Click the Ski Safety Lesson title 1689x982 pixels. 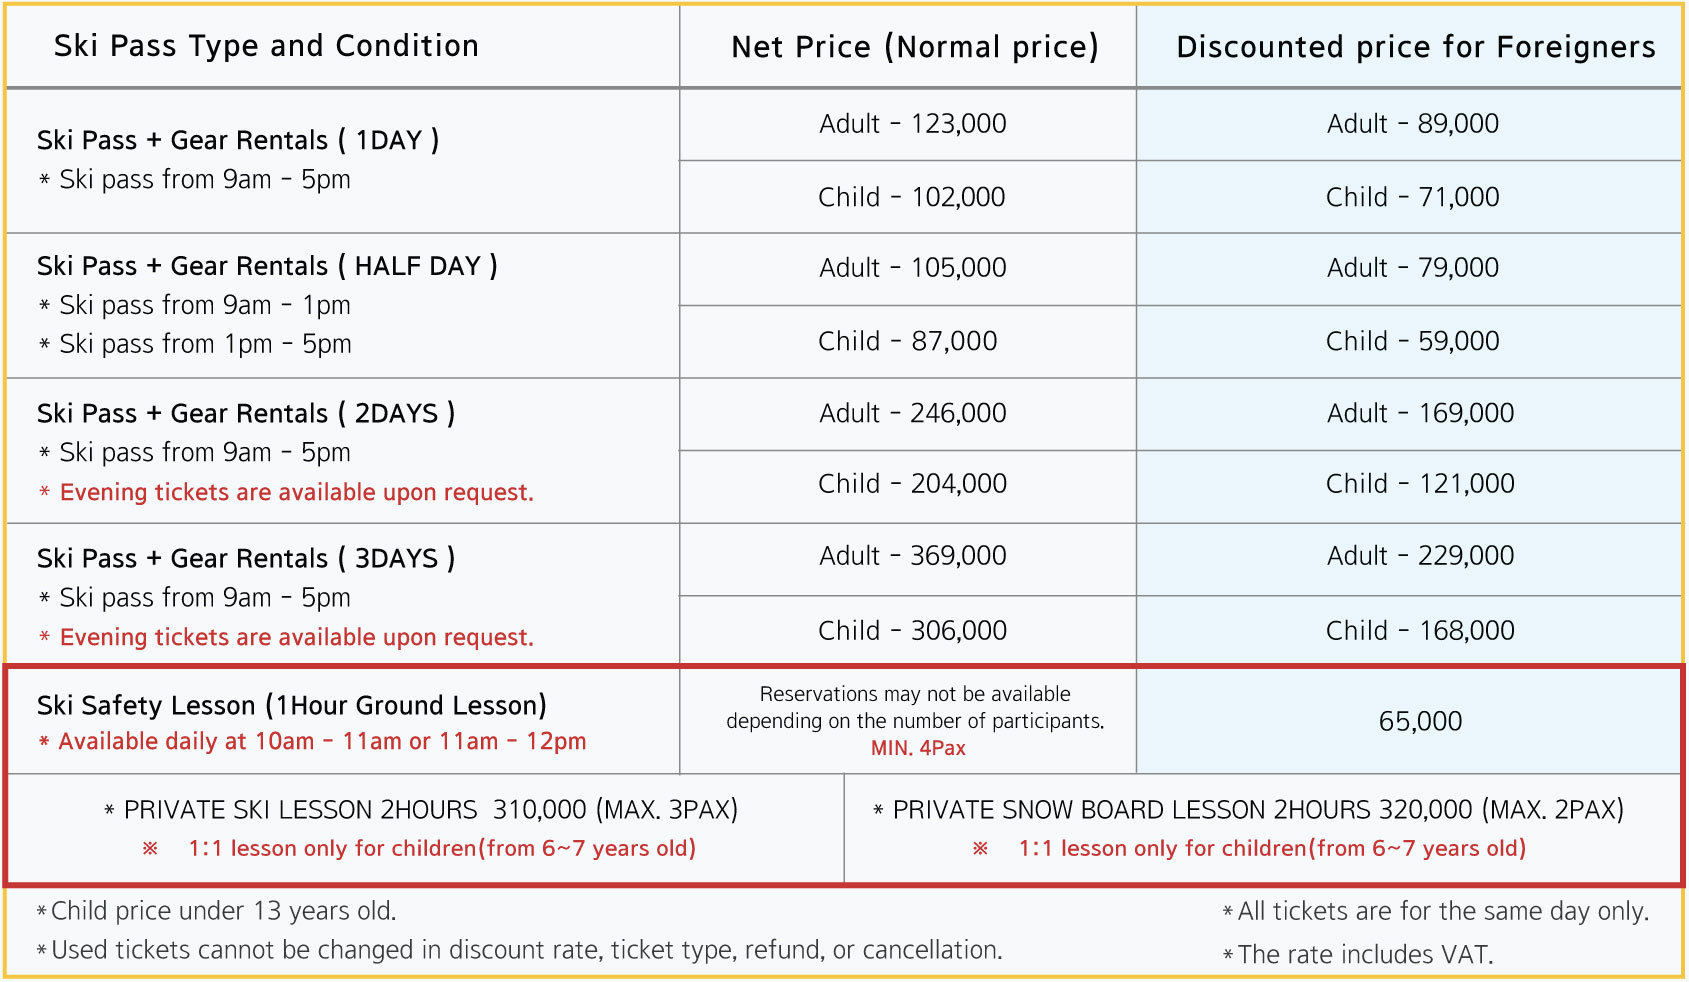tap(291, 705)
